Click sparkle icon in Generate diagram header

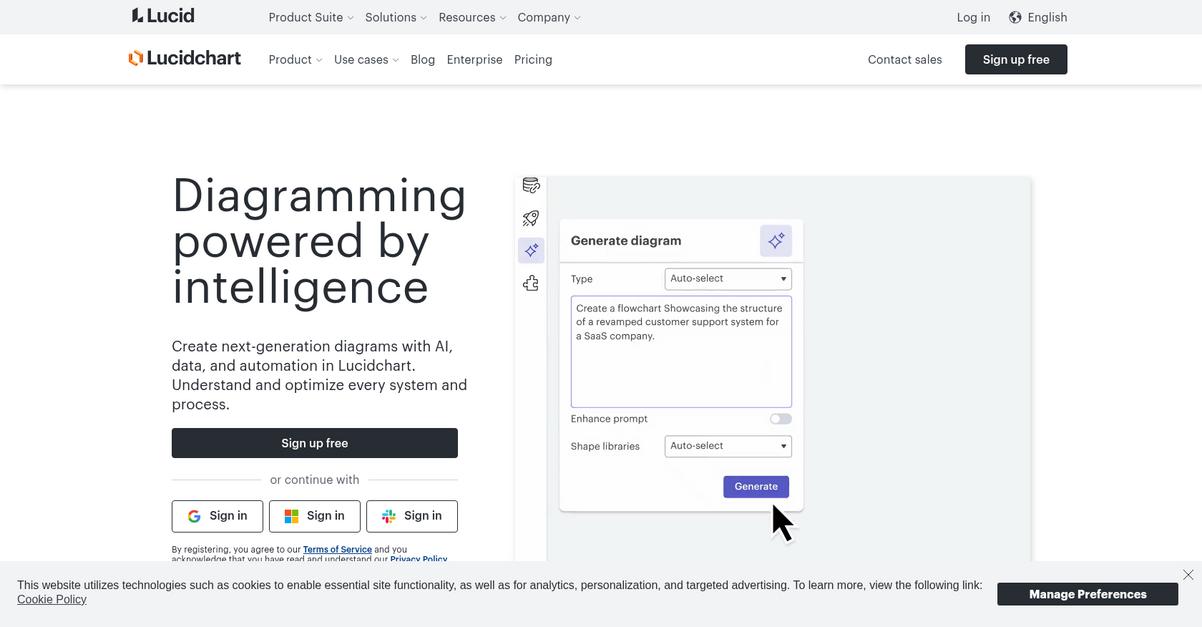tap(776, 241)
